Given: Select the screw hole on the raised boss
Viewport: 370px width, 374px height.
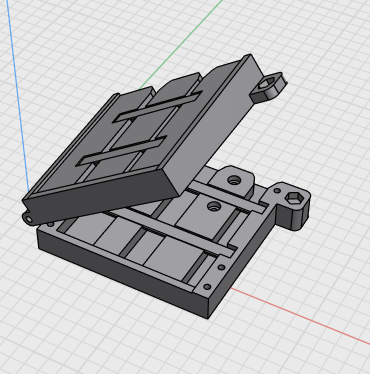Looking at the screenshot, I should [234, 180].
